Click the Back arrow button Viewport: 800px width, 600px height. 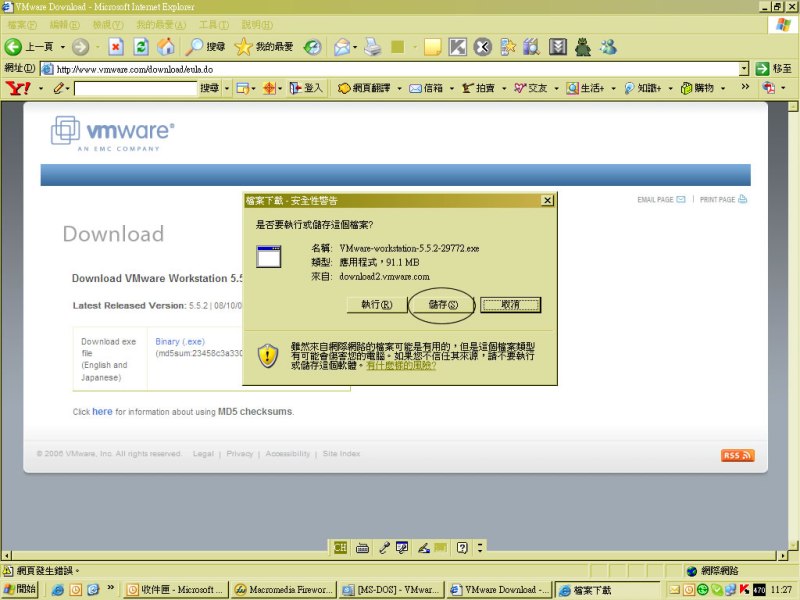click(x=13, y=47)
